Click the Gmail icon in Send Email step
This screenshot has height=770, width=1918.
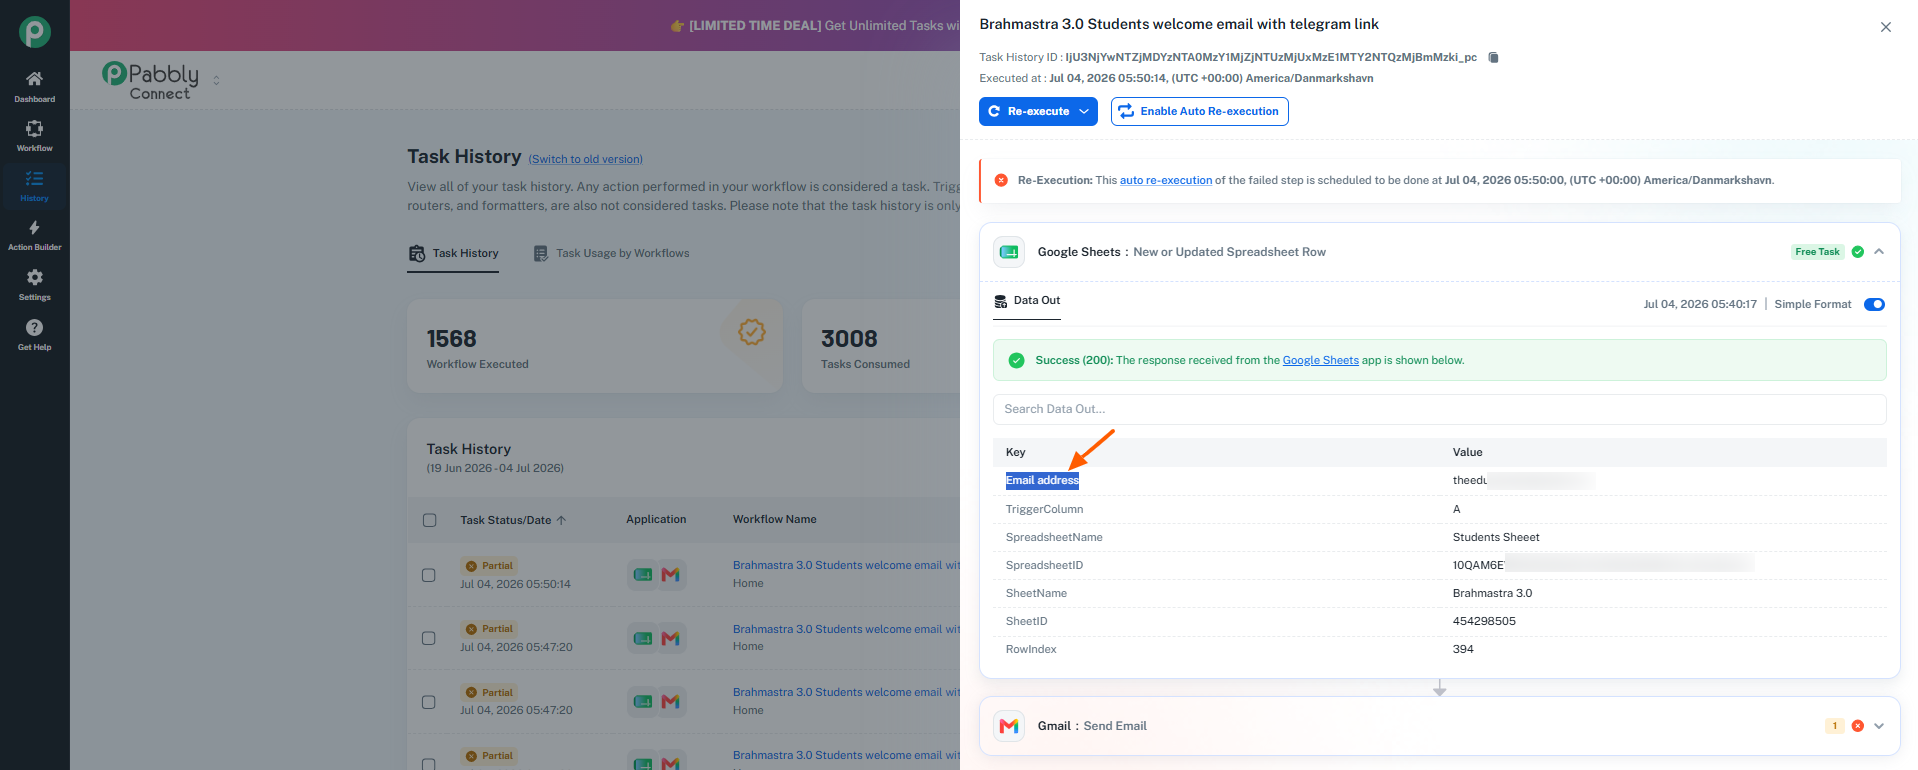(1009, 726)
